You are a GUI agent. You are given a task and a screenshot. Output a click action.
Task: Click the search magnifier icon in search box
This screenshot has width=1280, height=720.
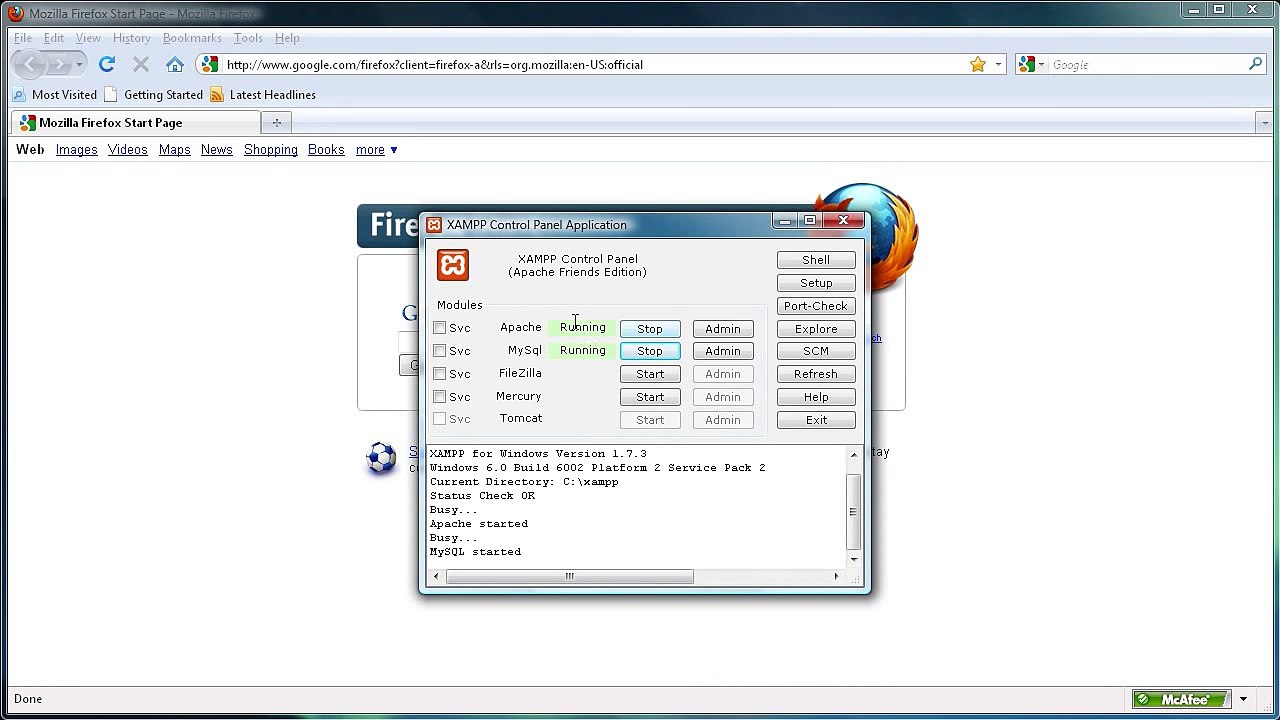[1256, 65]
